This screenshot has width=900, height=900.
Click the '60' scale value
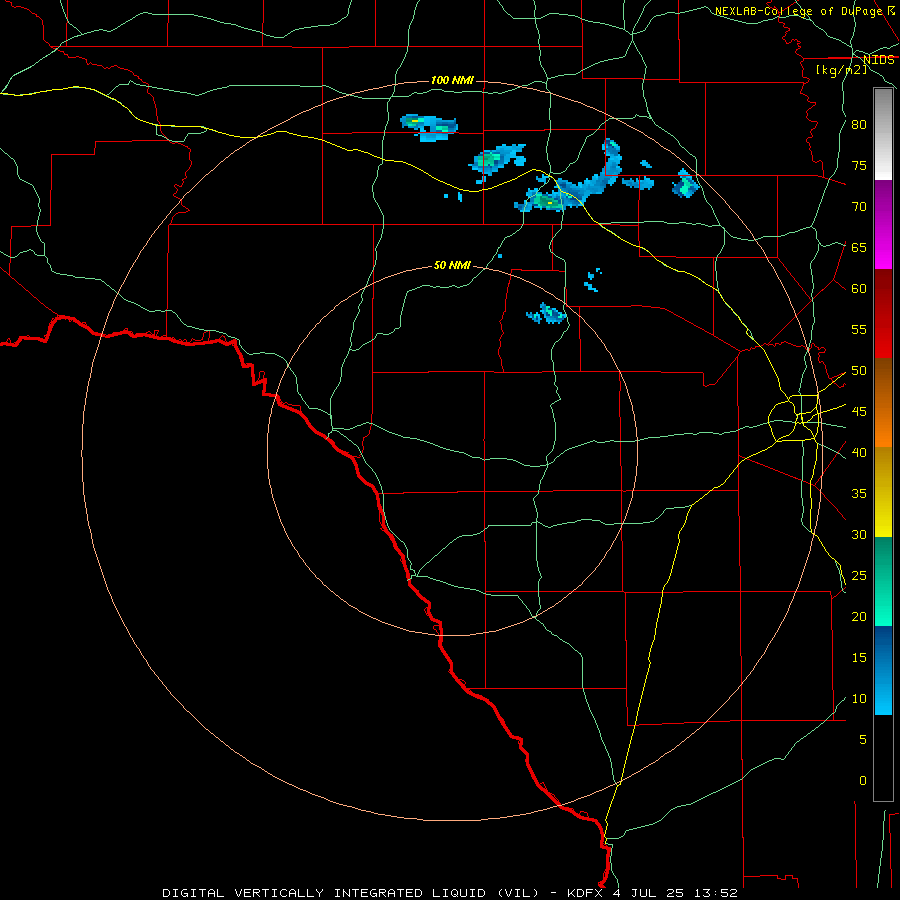coord(859,289)
